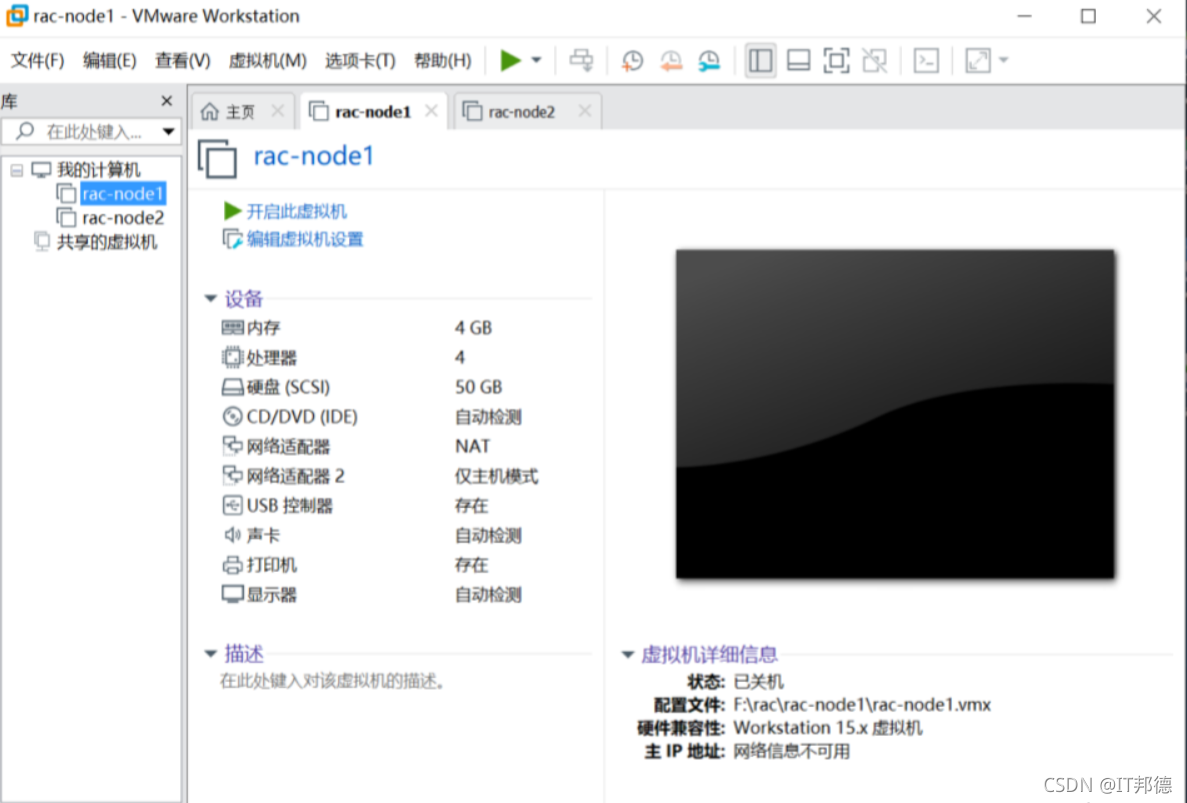Image resolution: width=1187 pixels, height=803 pixels.
Task: Close the 库 library panel
Action: click(167, 101)
